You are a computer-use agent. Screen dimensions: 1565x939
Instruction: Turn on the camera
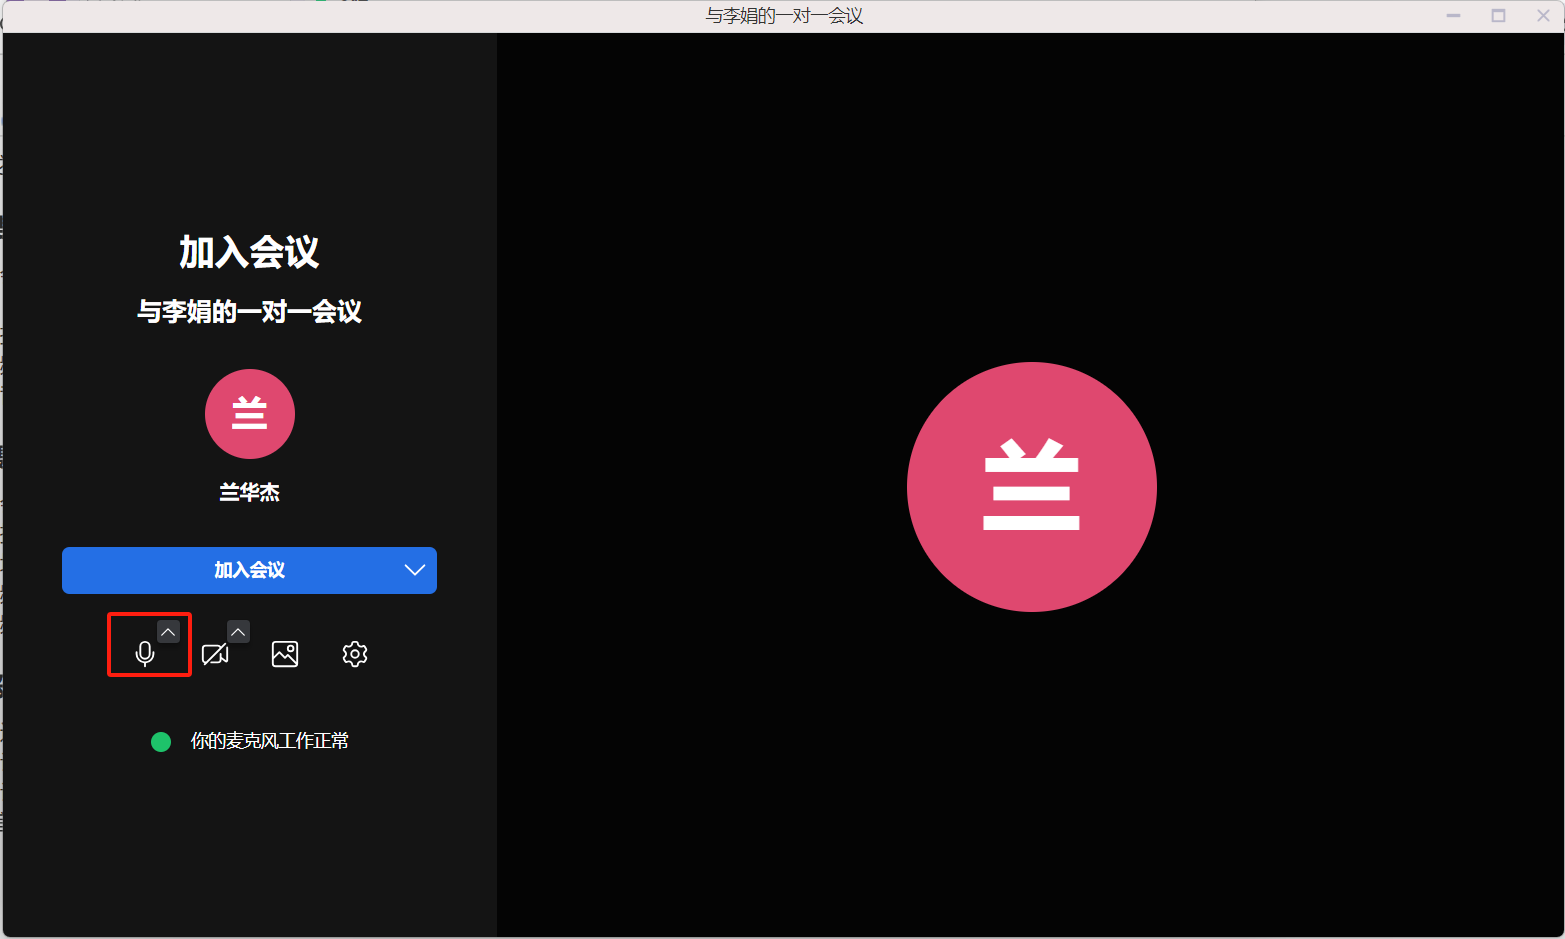click(214, 654)
